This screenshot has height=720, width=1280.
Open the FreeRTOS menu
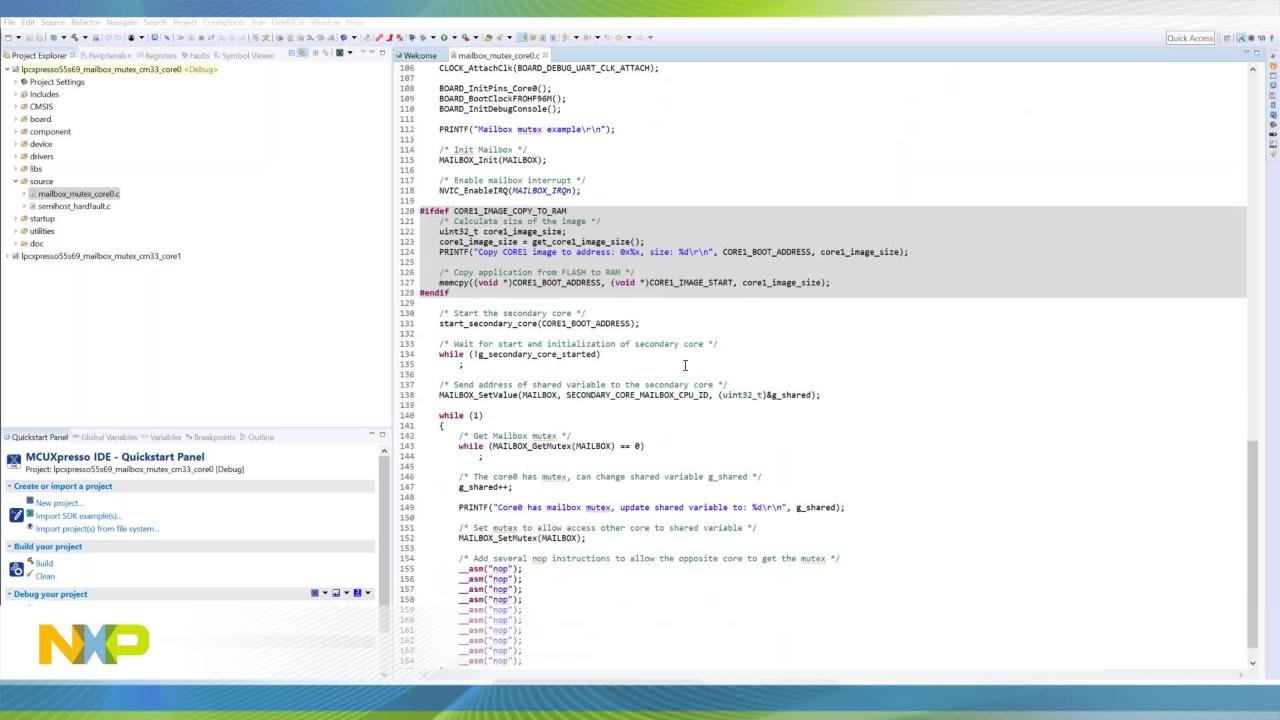[288, 22]
